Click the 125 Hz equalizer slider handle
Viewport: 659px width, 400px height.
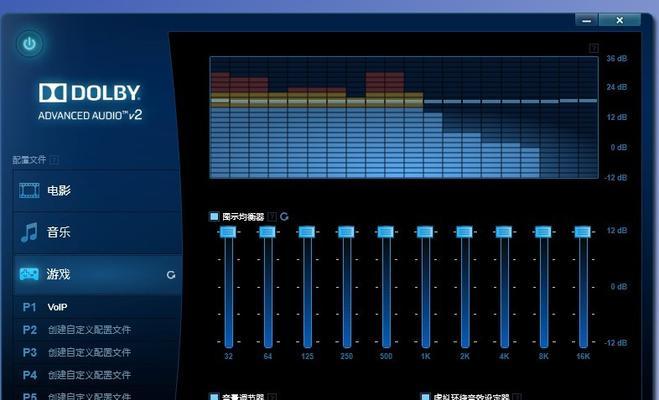coord(307,232)
